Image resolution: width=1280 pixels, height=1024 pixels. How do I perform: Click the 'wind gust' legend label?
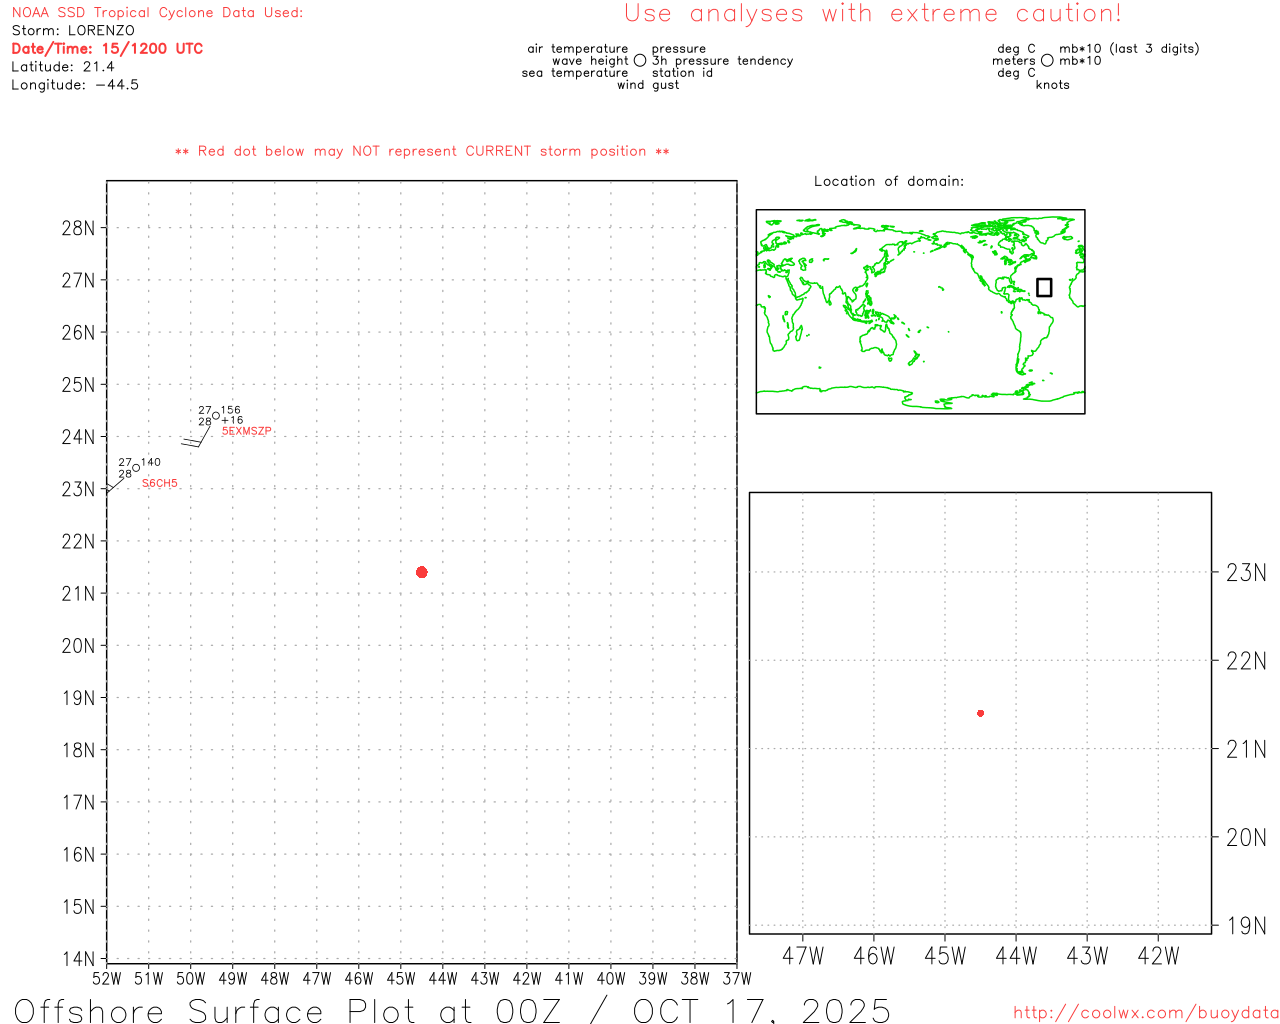point(648,85)
